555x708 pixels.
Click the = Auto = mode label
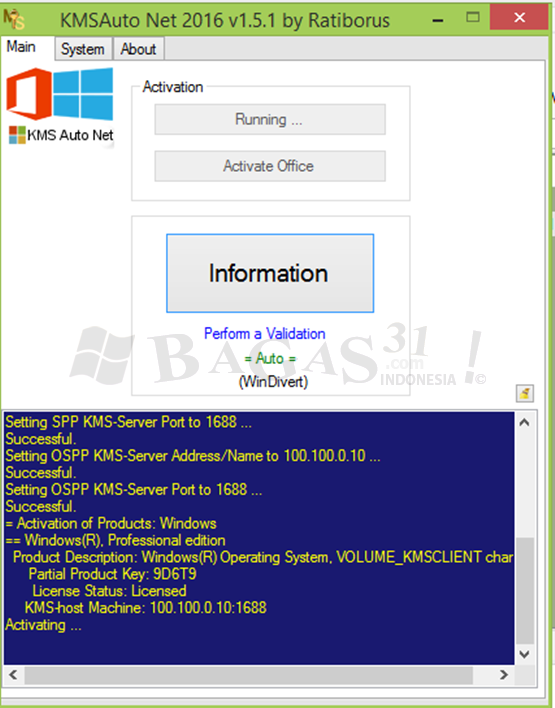coord(270,359)
